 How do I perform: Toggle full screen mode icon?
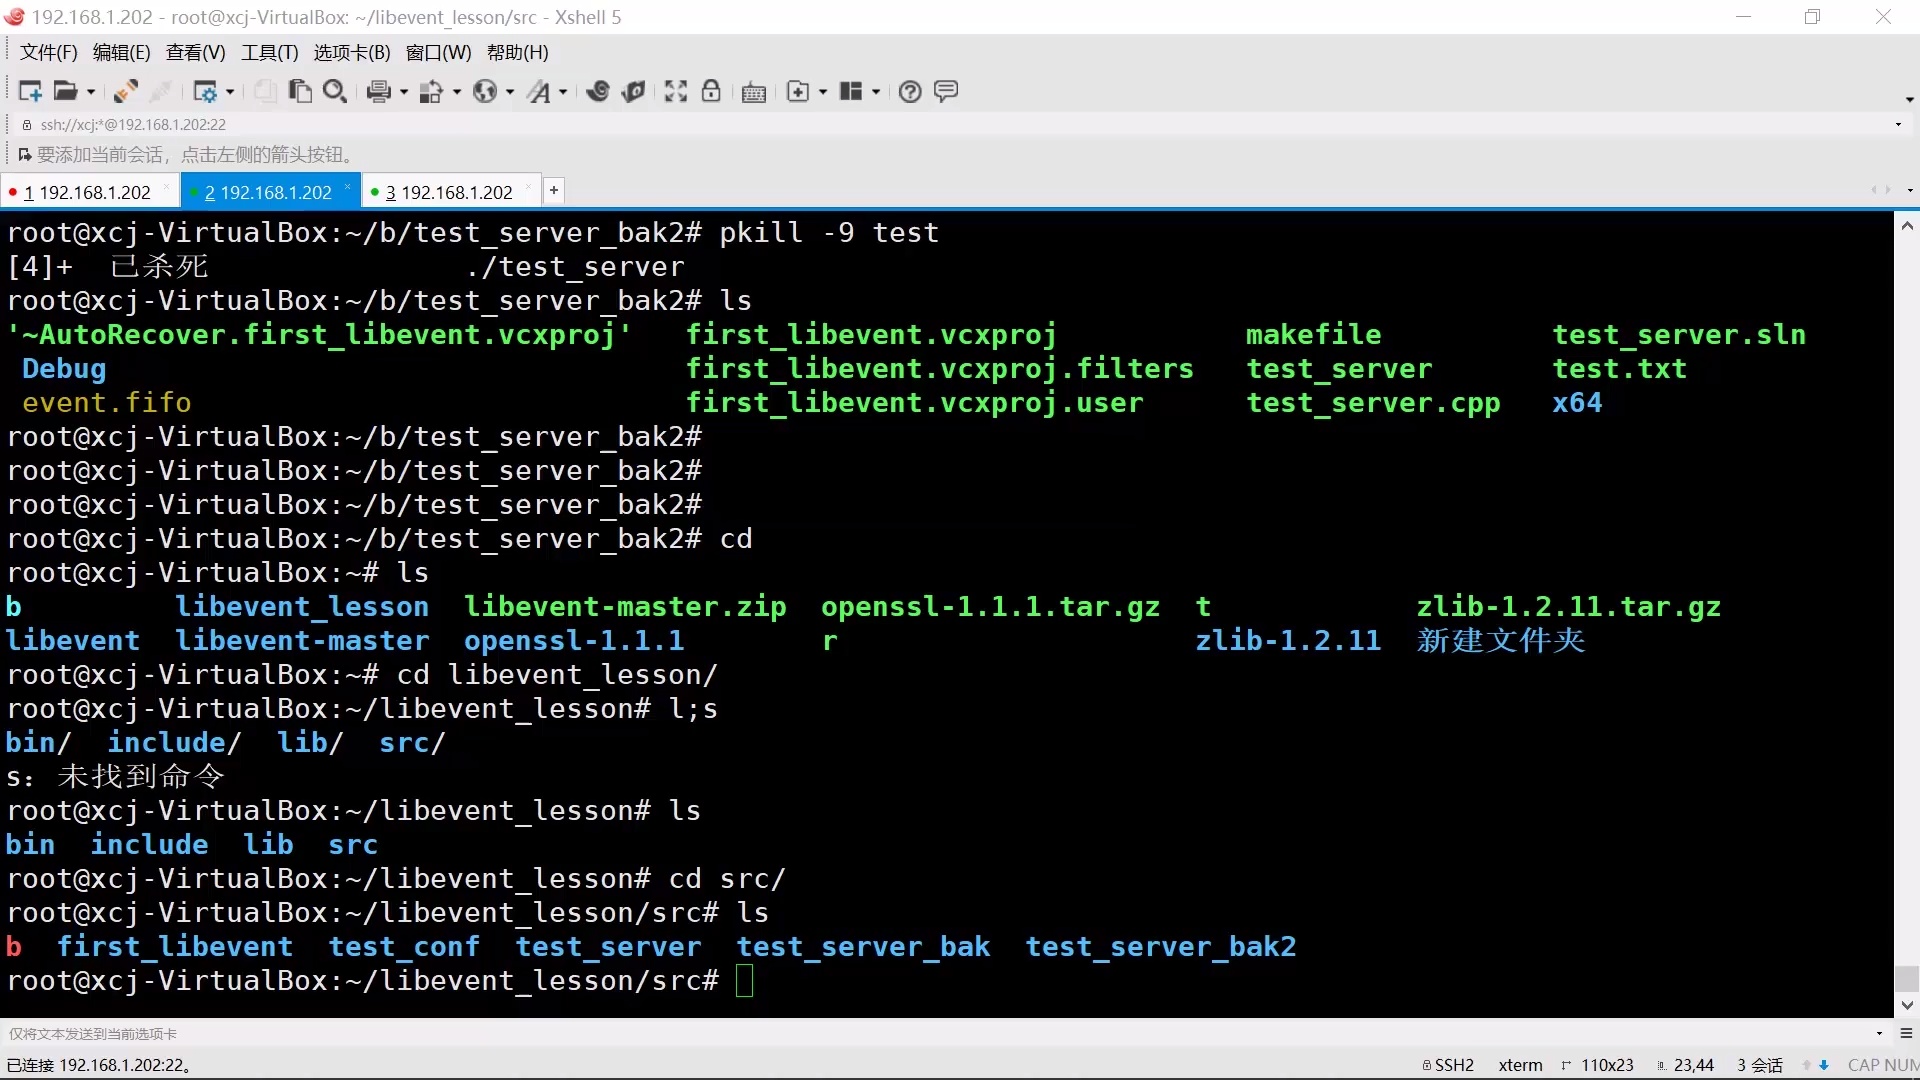676,92
